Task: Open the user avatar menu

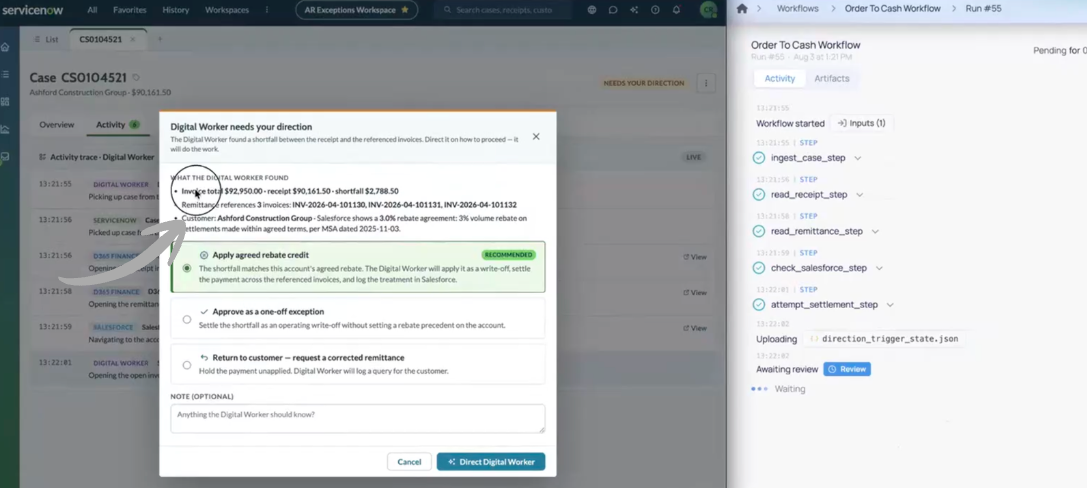Action: [x=707, y=10]
